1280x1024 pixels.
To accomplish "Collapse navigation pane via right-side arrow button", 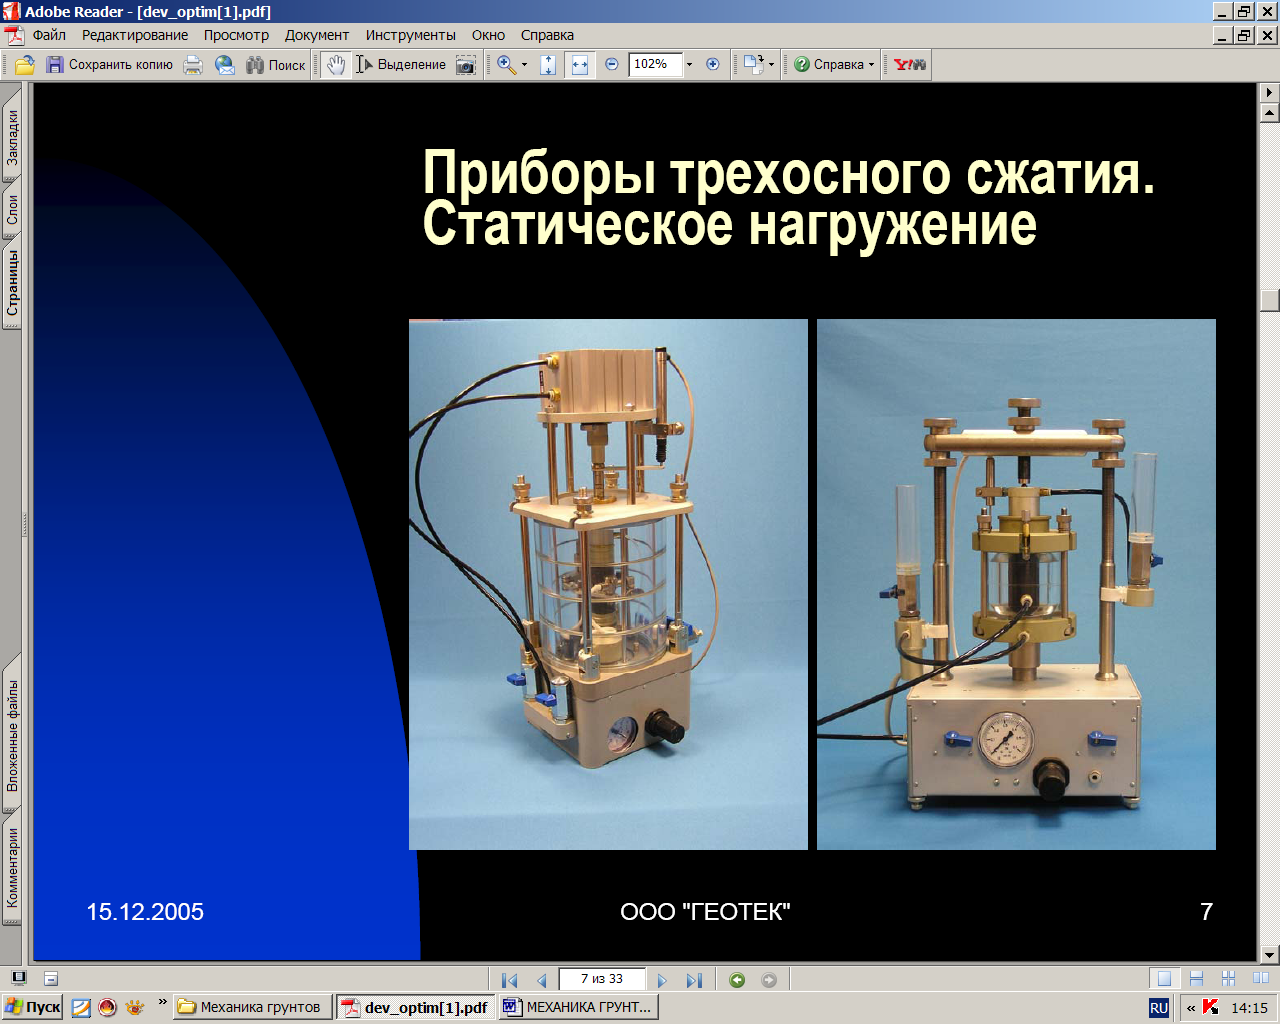I will pos(1269,92).
